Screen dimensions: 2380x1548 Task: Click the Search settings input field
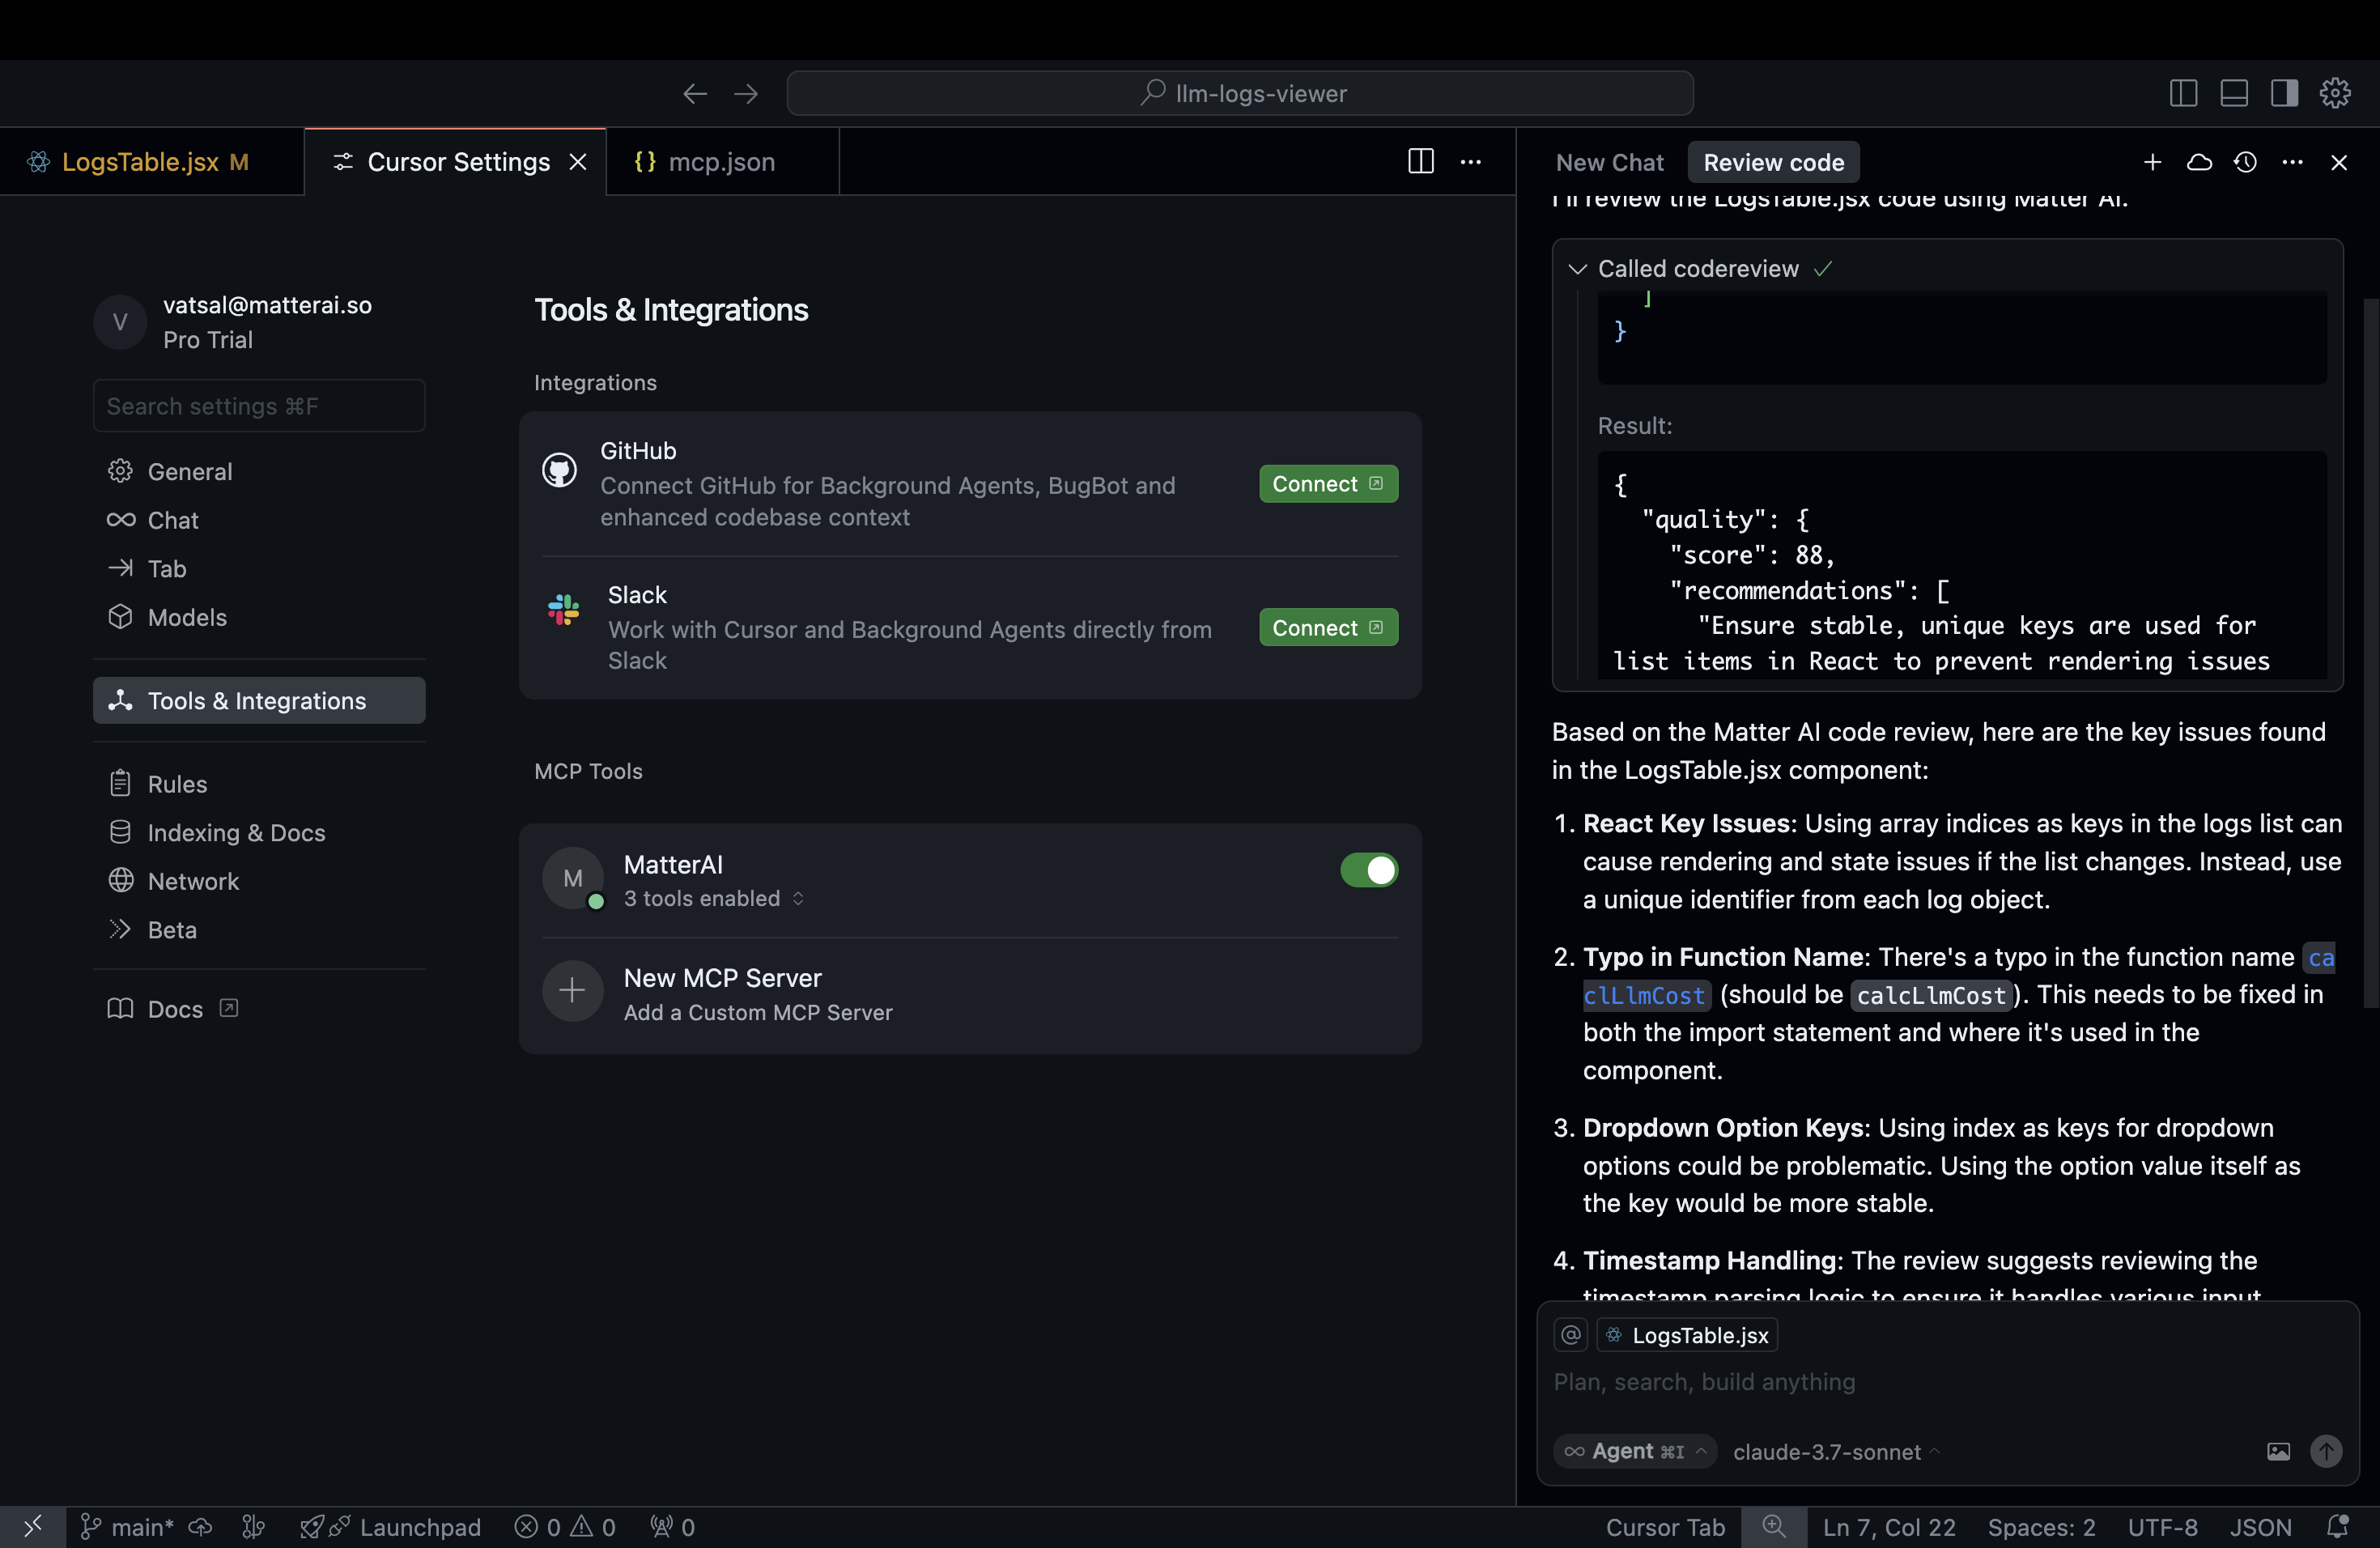pyautogui.click(x=259, y=406)
